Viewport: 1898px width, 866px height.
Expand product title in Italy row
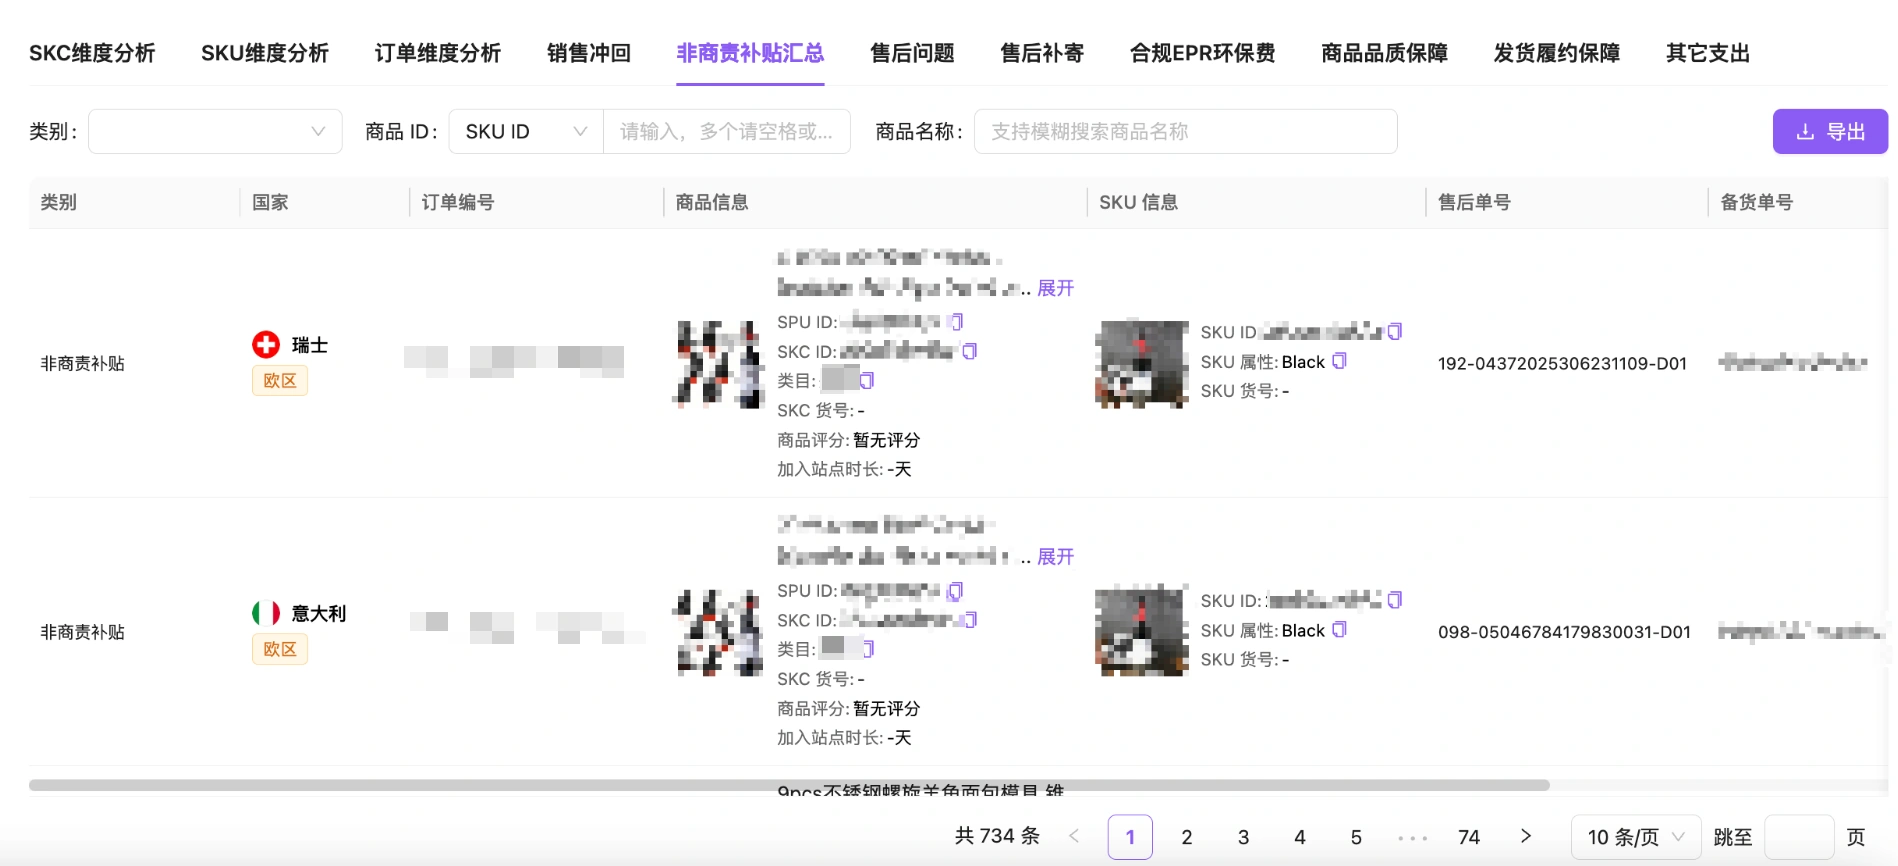[1055, 556]
